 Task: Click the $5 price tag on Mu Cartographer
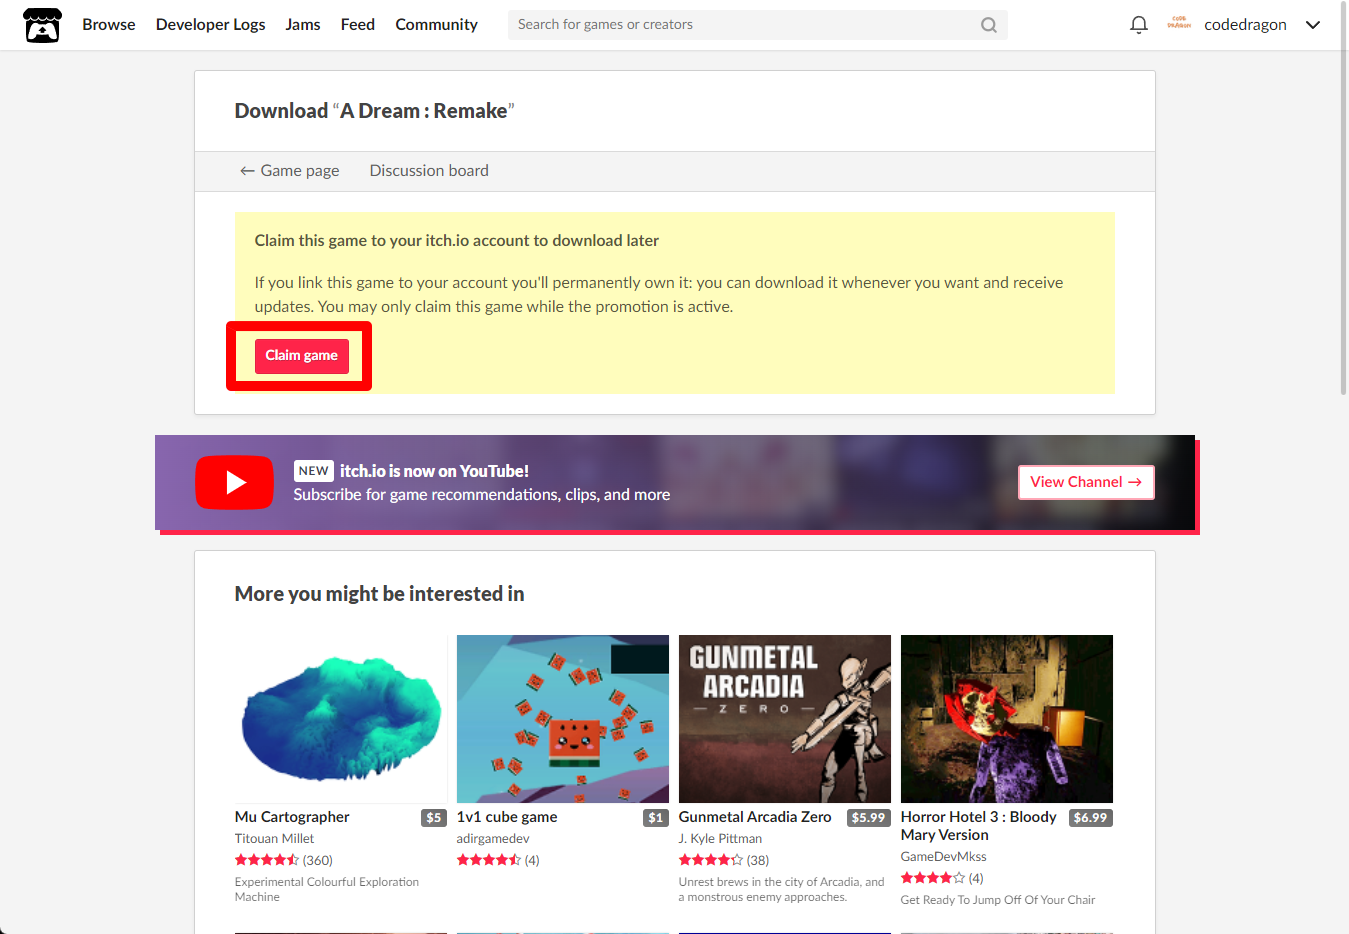pyautogui.click(x=434, y=818)
